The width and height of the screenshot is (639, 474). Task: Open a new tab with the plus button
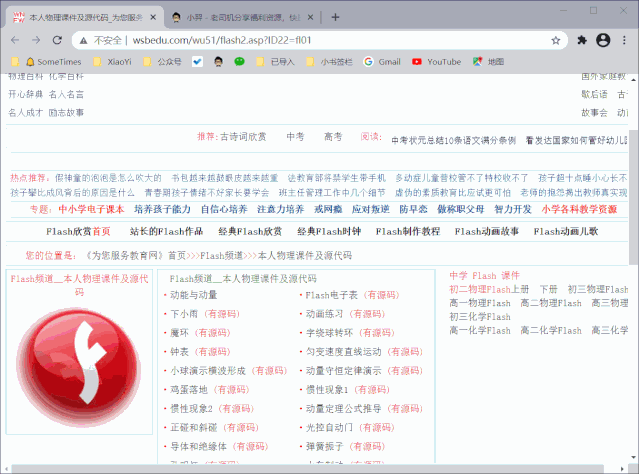[x=335, y=16]
